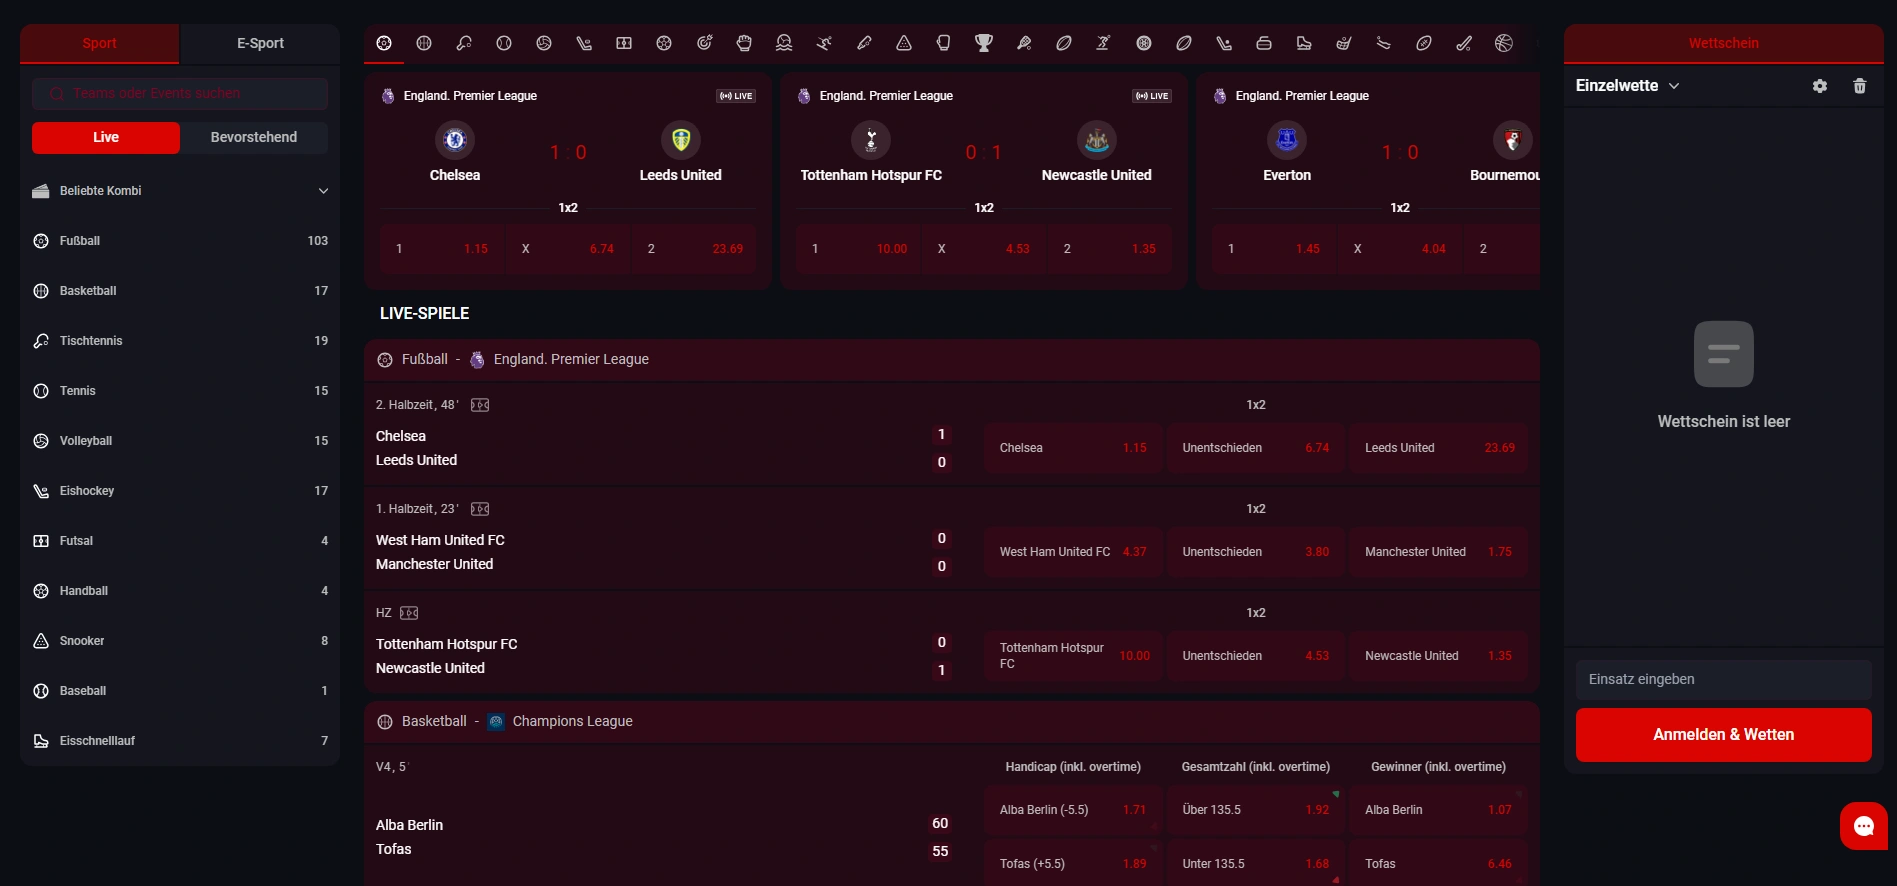Screen dimensions: 1897x886
Task: Open the E-Sport tab
Action: (x=260, y=43)
